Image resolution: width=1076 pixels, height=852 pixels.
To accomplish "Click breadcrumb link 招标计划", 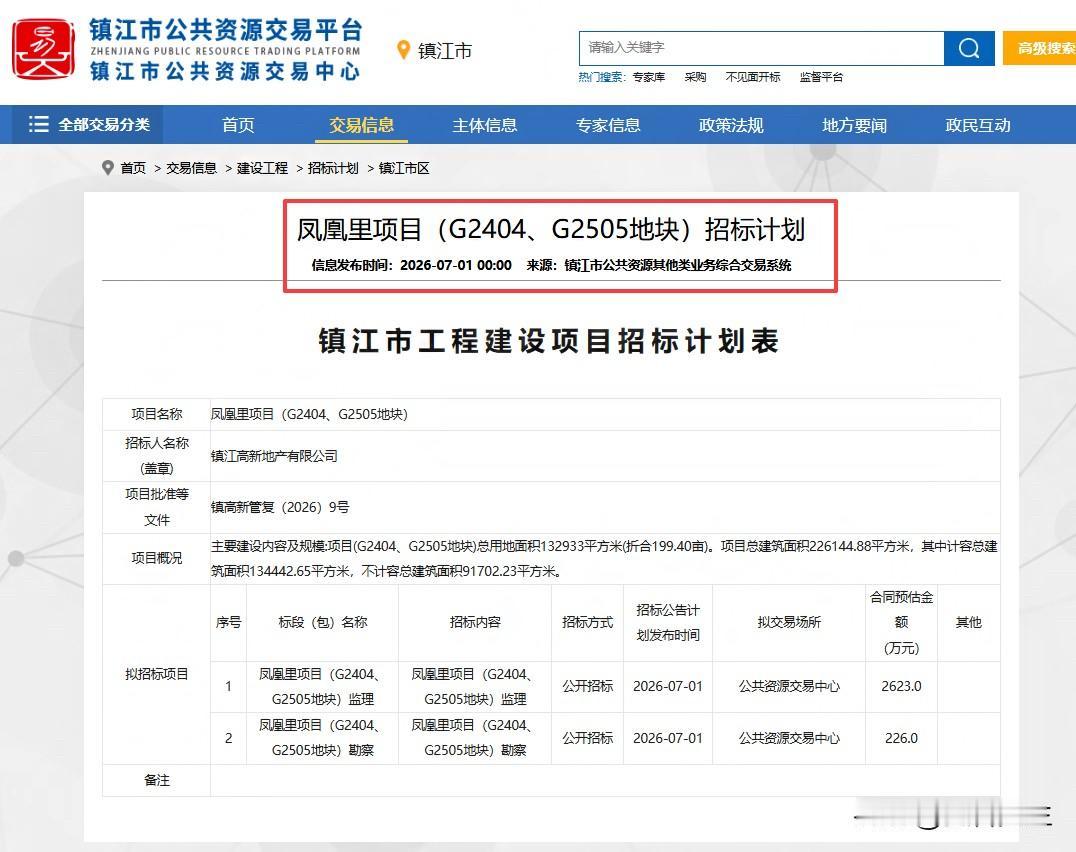I will 333,168.
